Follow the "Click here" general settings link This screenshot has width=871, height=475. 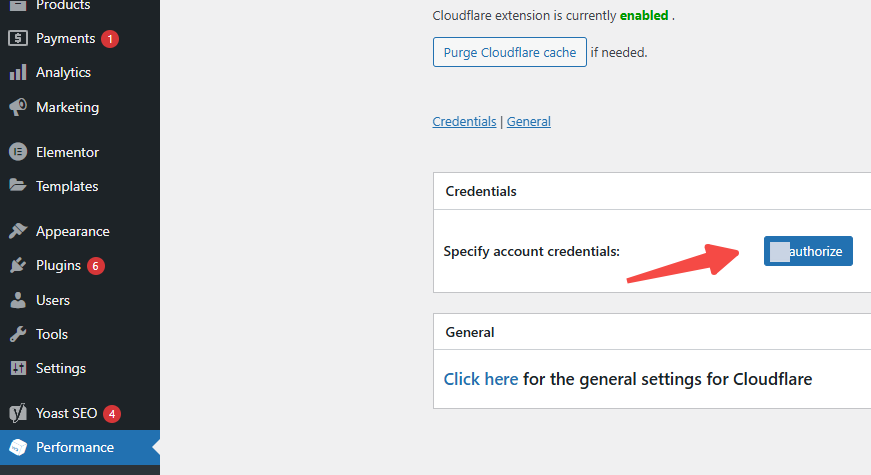point(481,379)
